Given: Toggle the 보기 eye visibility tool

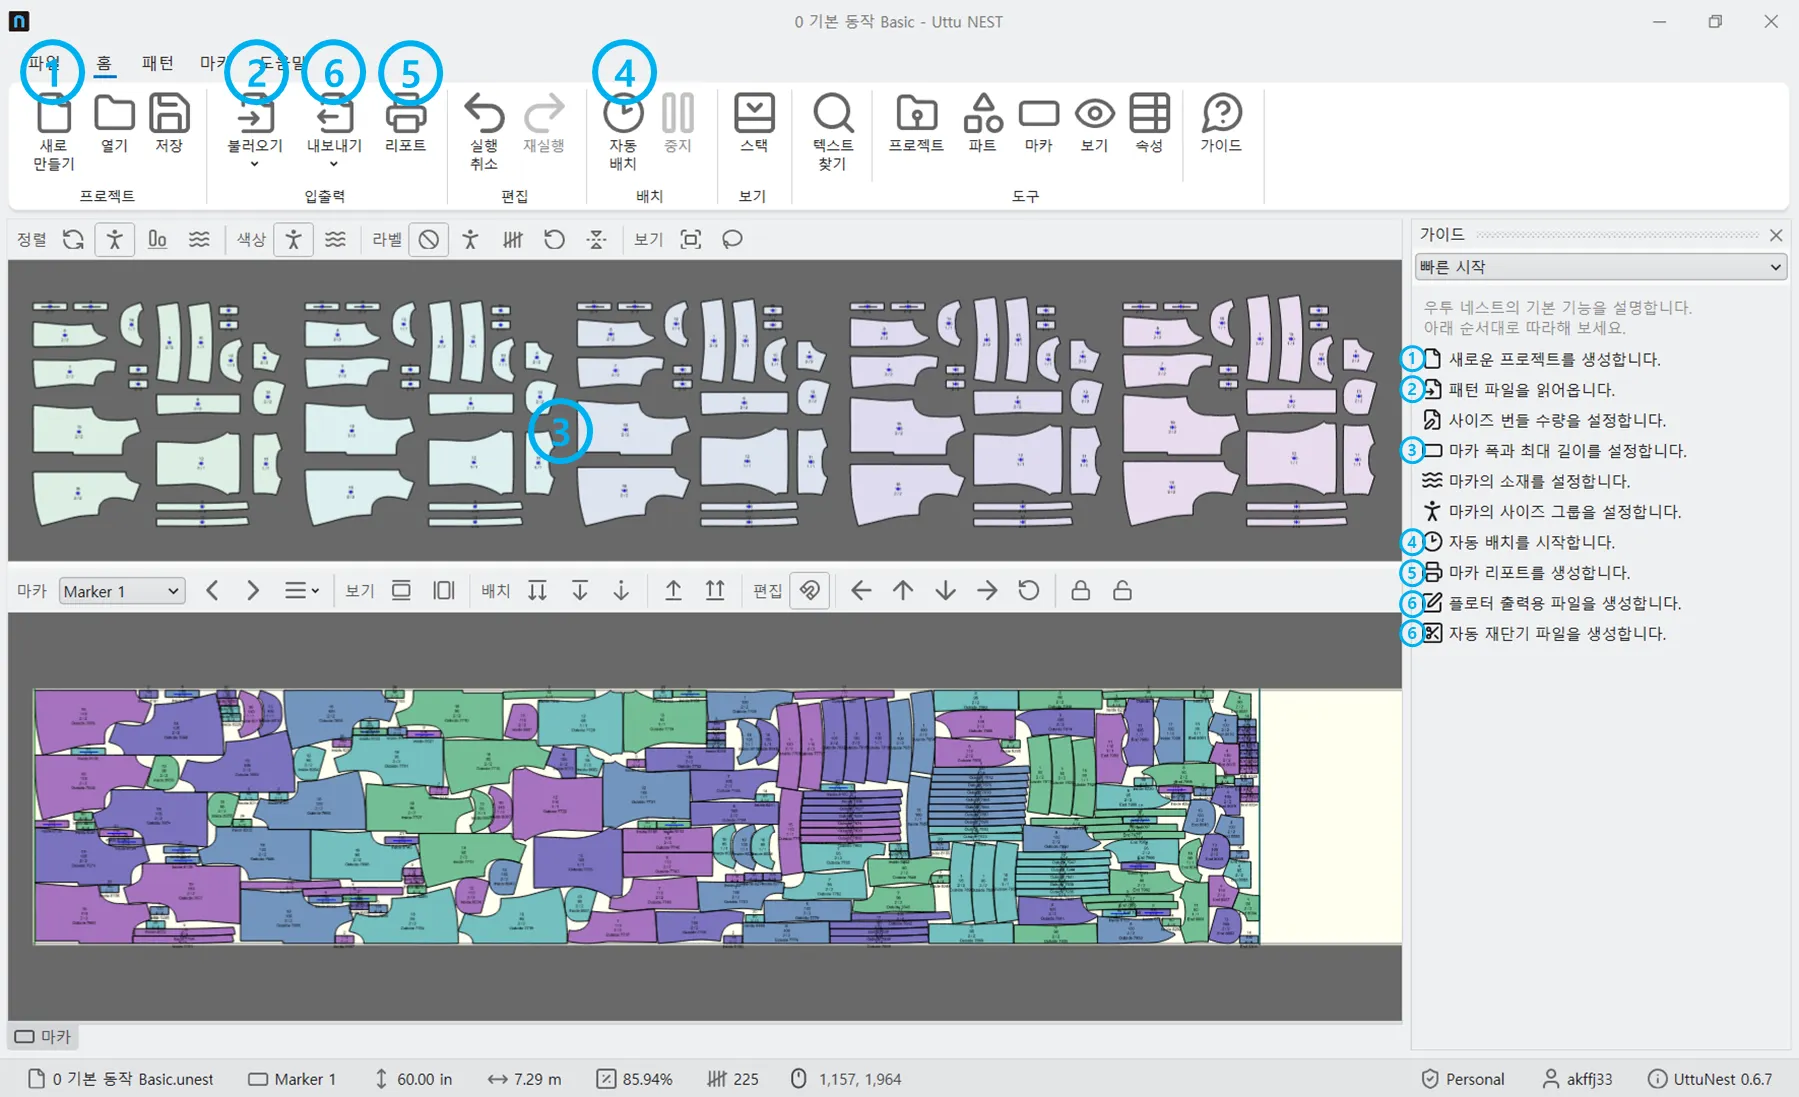Looking at the screenshot, I should click(1094, 115).
